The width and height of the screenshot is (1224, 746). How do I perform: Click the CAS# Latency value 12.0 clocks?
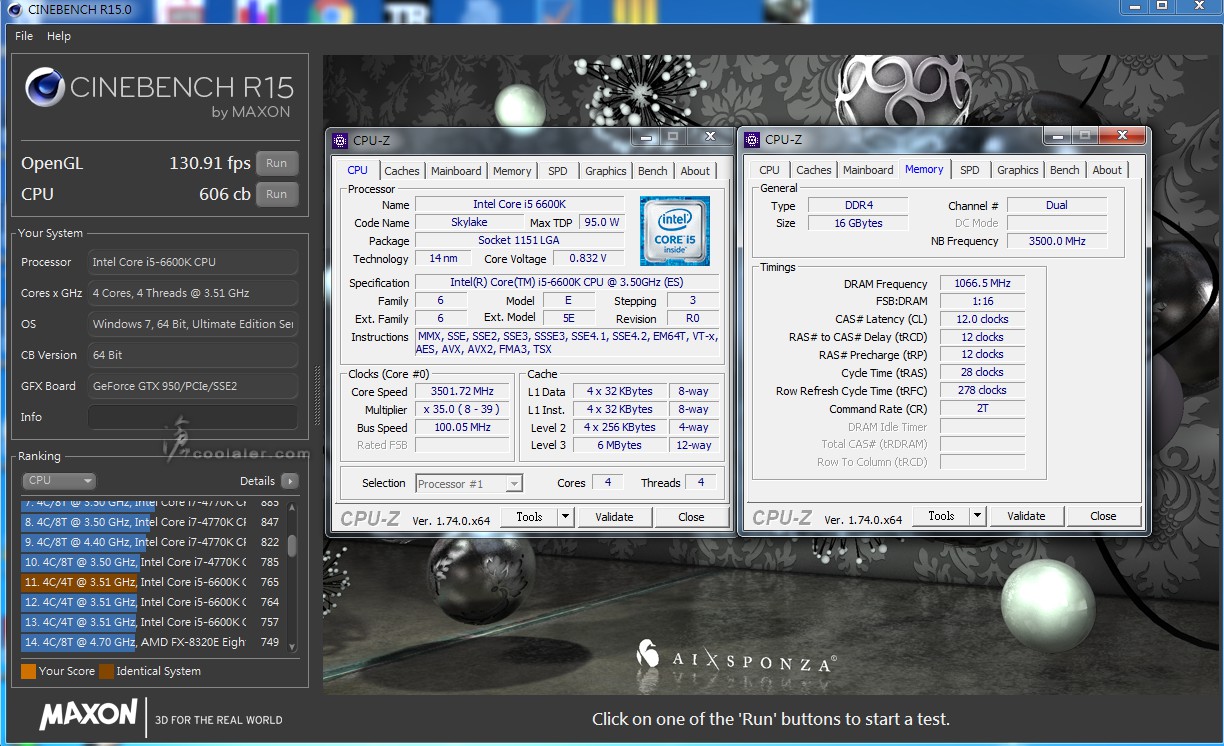pyautogui.click(x=982, y=320)
